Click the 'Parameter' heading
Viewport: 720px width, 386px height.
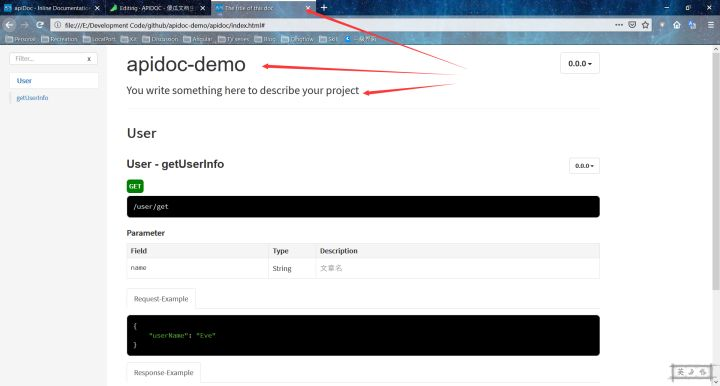(146, 233)
